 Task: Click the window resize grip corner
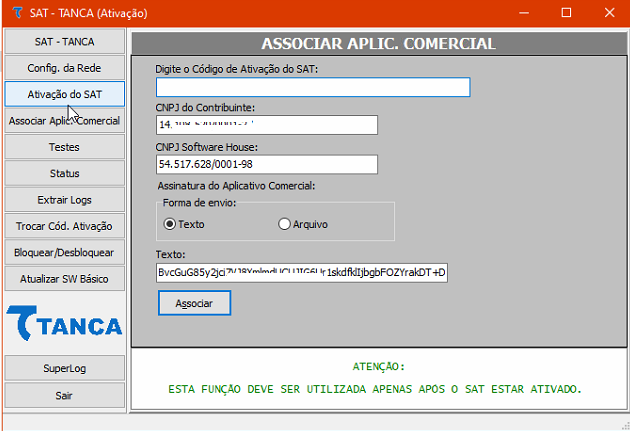(625, 425)
